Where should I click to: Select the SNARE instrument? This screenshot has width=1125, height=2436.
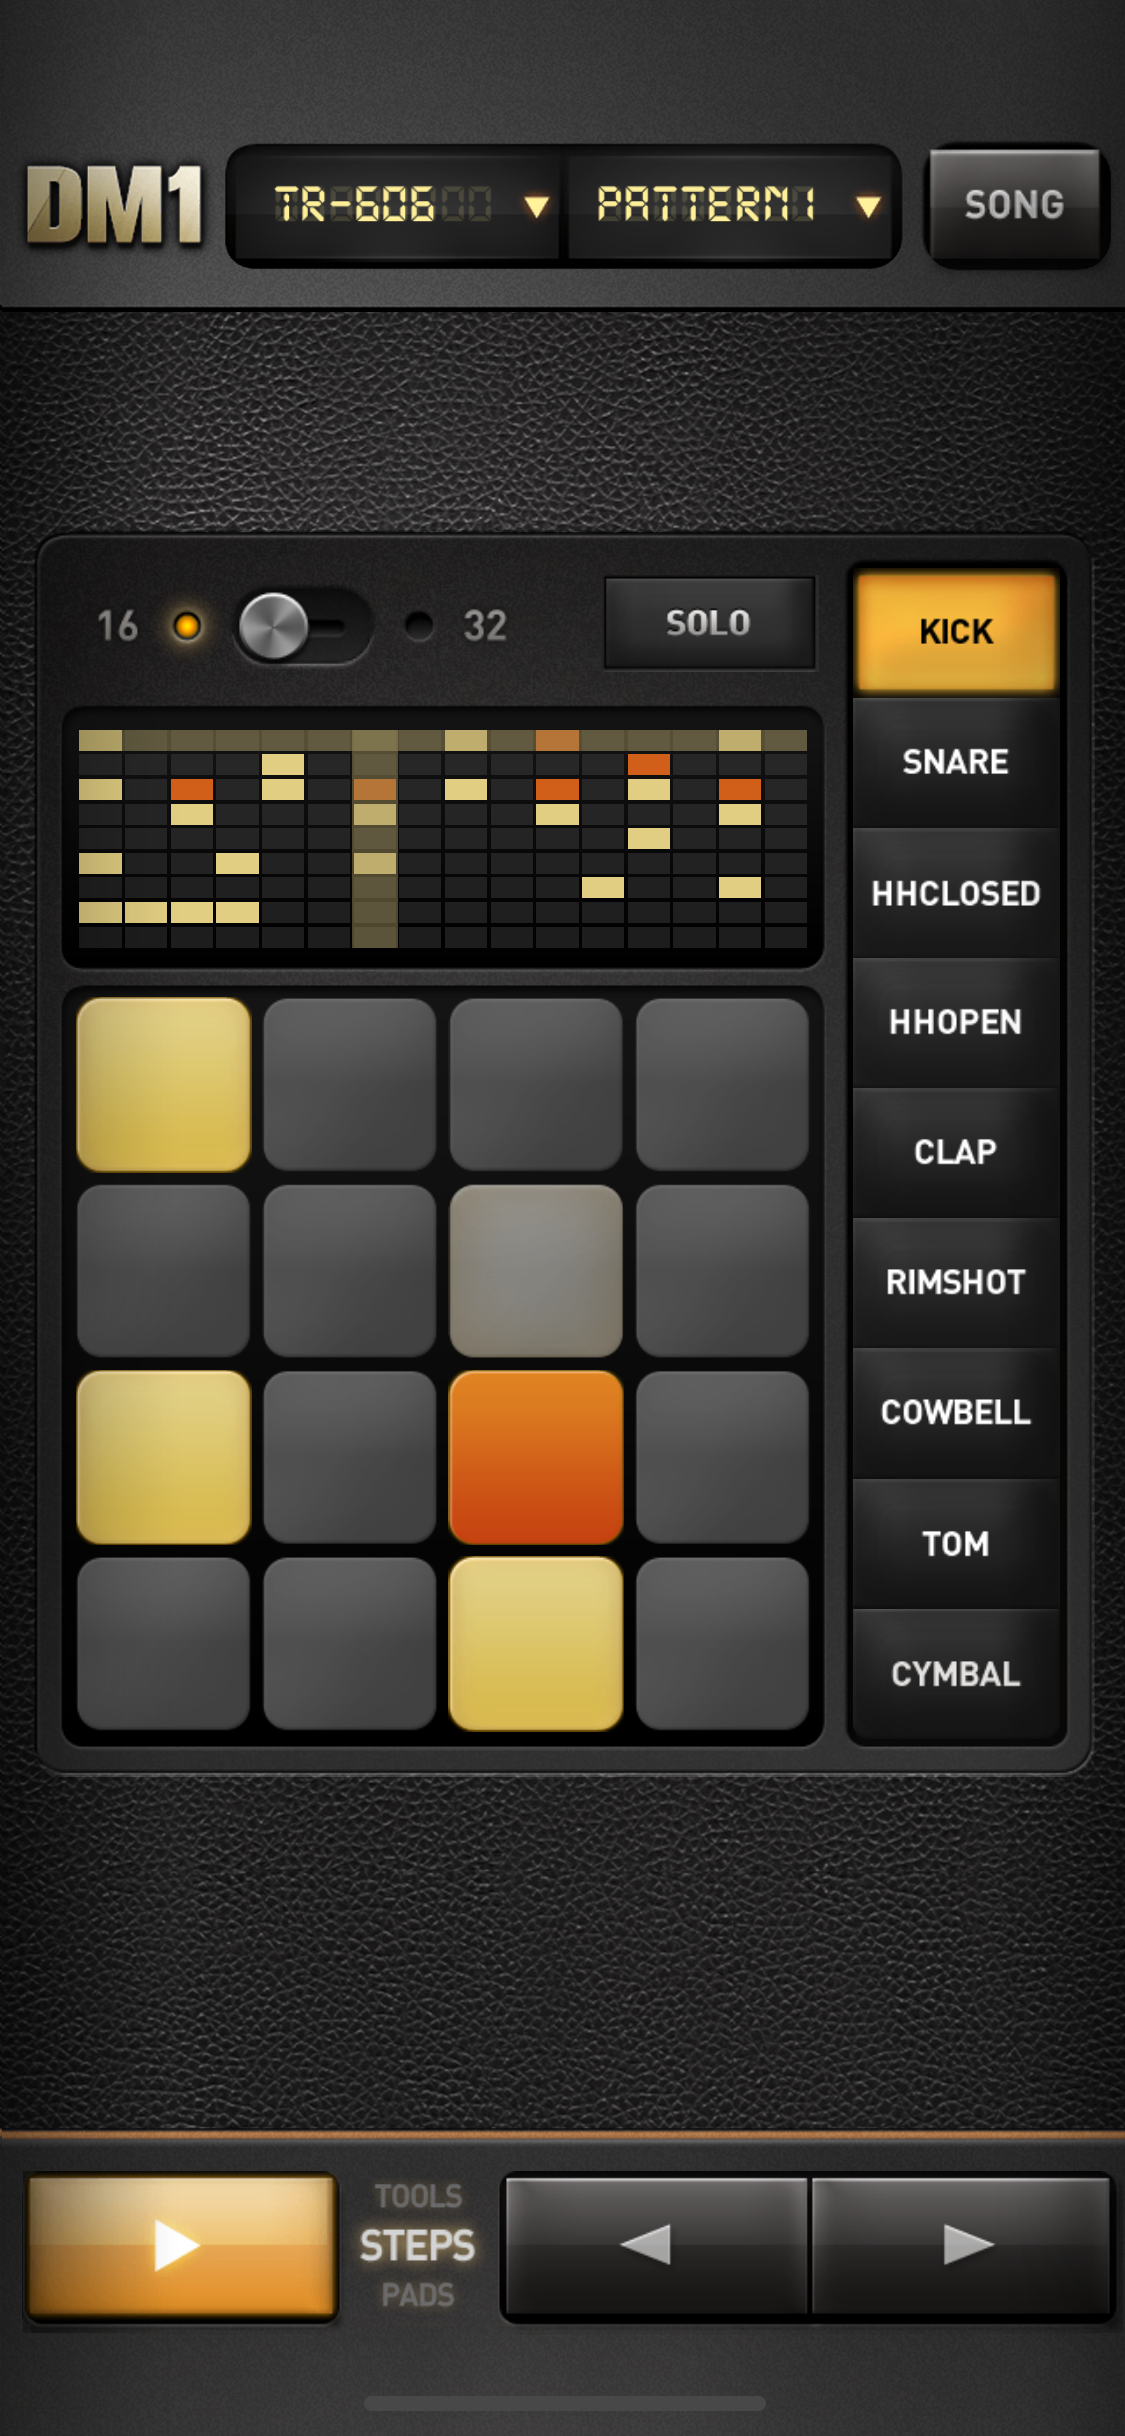coord(955,762)
